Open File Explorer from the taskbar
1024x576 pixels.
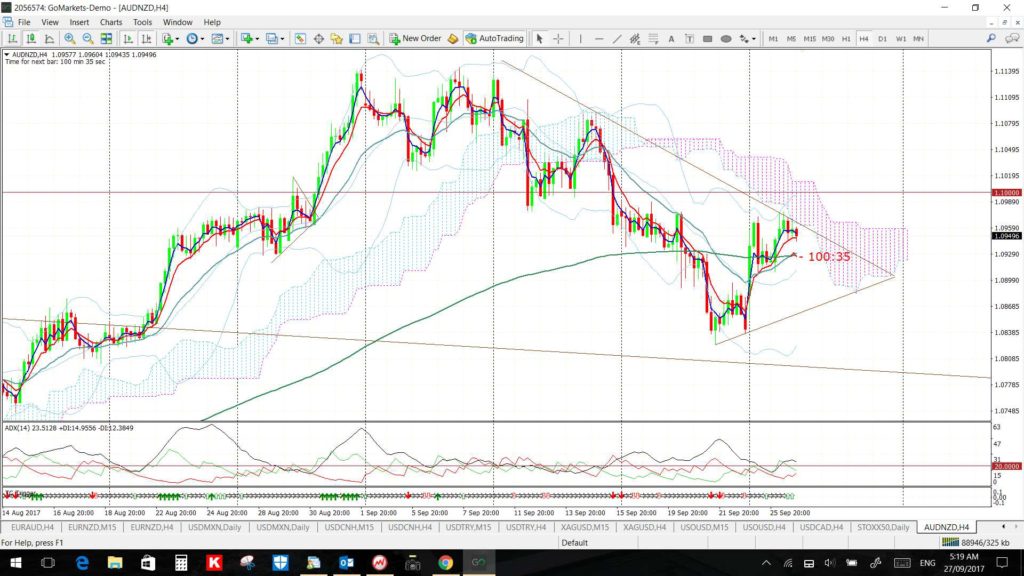pyautogui.click(x=115, y=562)
